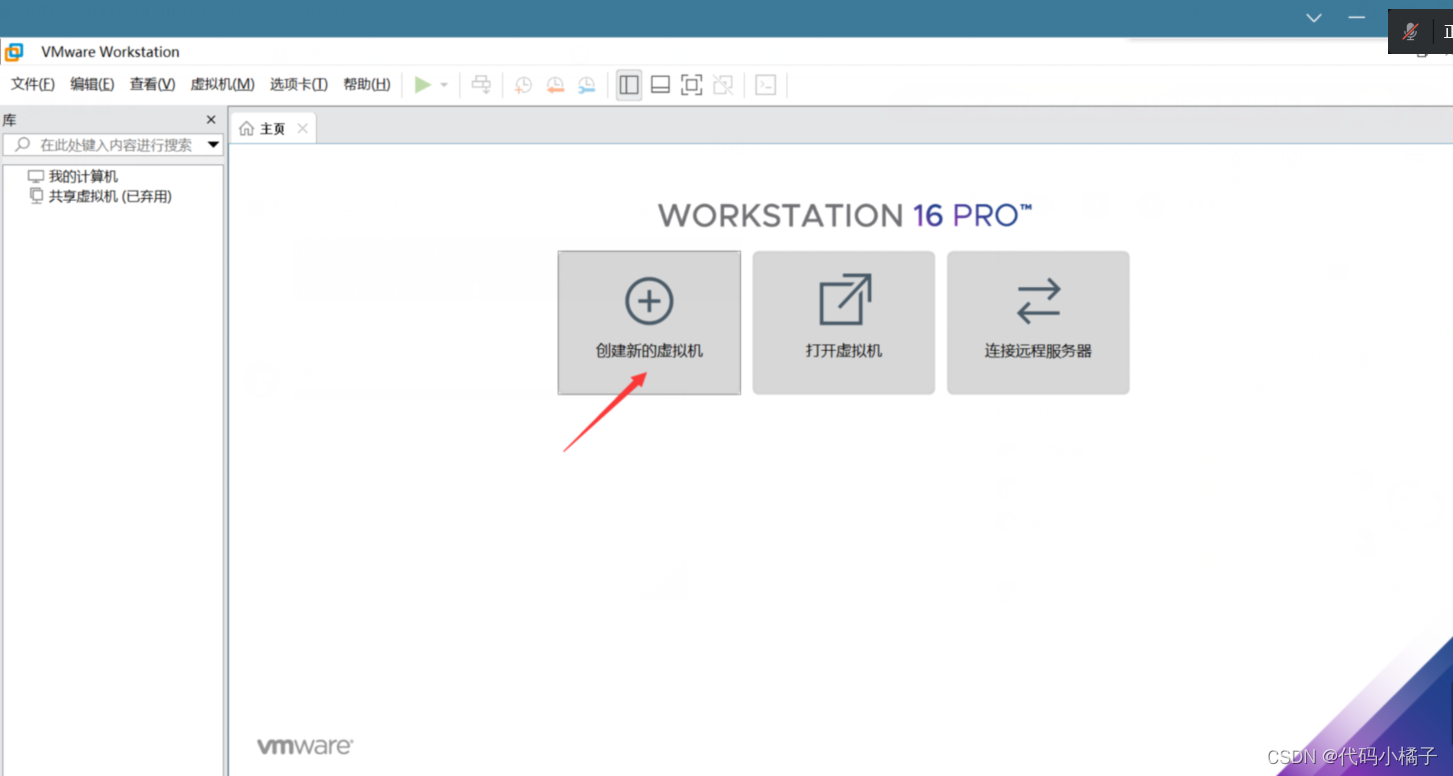Minimize using the dash button in the top bar
Image resolution: width=1453 pixels, height=776 pixels.
tap(1357, 18)
